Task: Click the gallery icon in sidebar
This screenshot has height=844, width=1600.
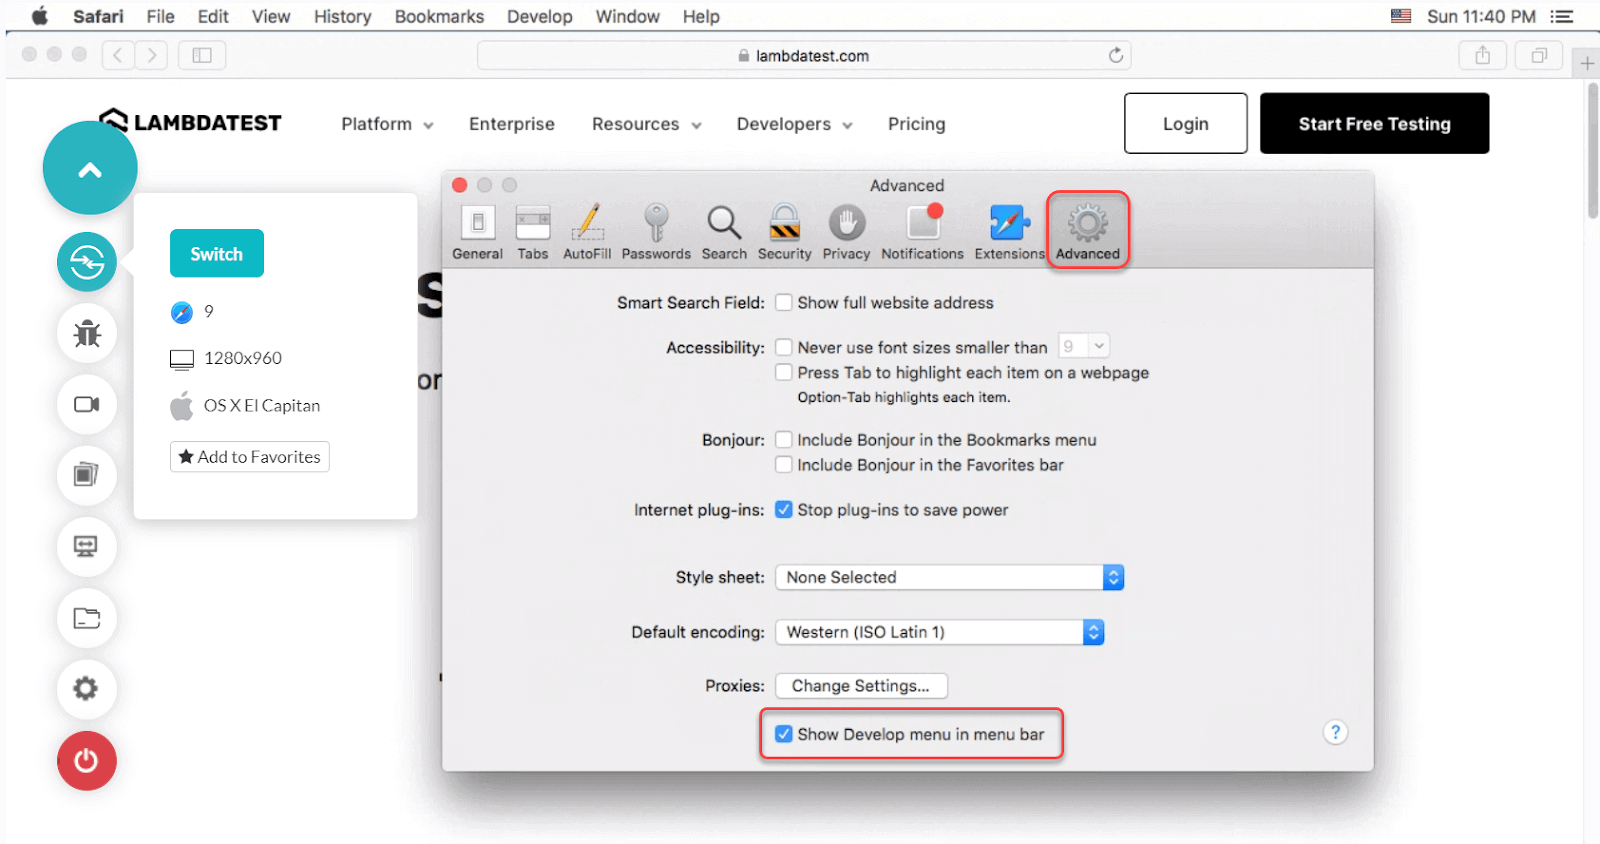Action: tap(87, 475)
